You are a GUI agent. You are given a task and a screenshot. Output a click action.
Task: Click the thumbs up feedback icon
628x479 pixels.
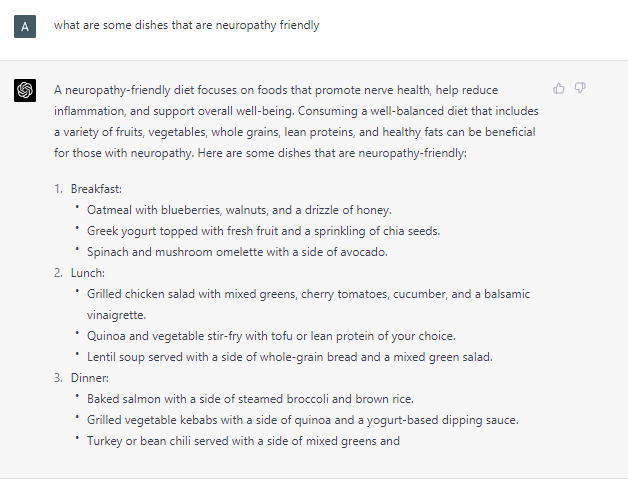point(559,89)
